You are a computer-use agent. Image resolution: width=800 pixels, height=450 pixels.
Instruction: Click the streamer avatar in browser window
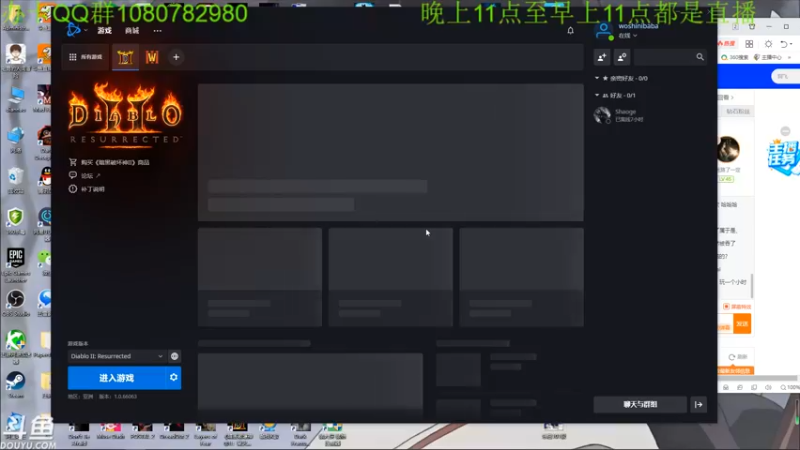click(x=728, y=149)
